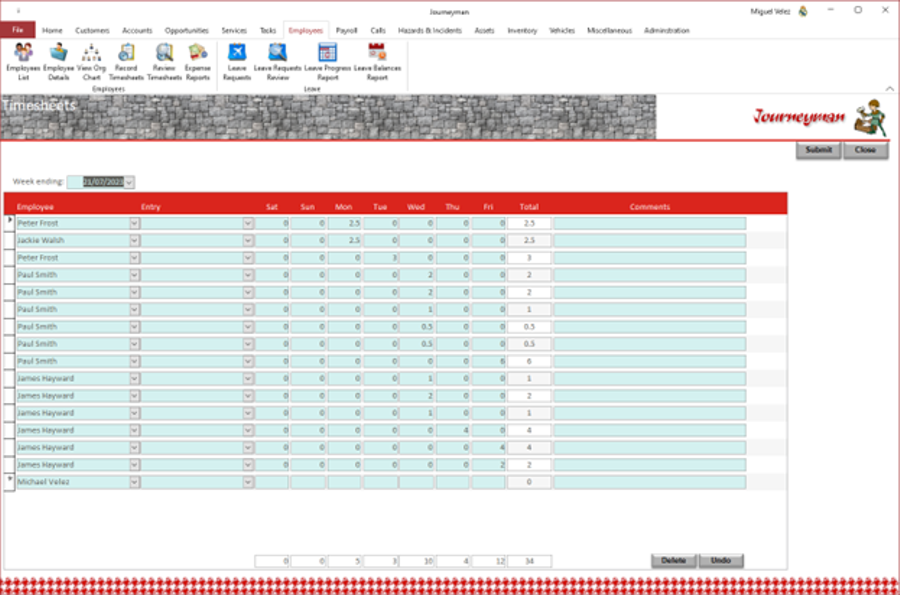Open the Hazards & Incidents tab

[x=429, y=30]
